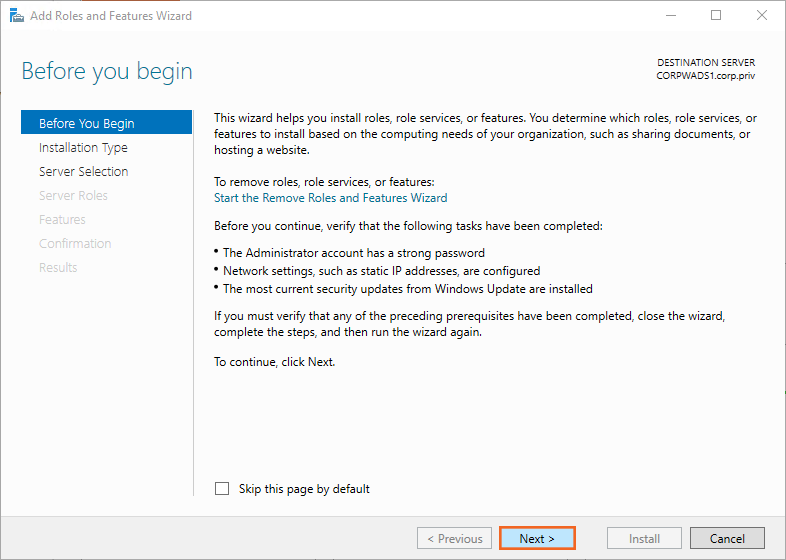Click the Before you begin page heading
The image size is (786, 560).
[x=107, y=72]
